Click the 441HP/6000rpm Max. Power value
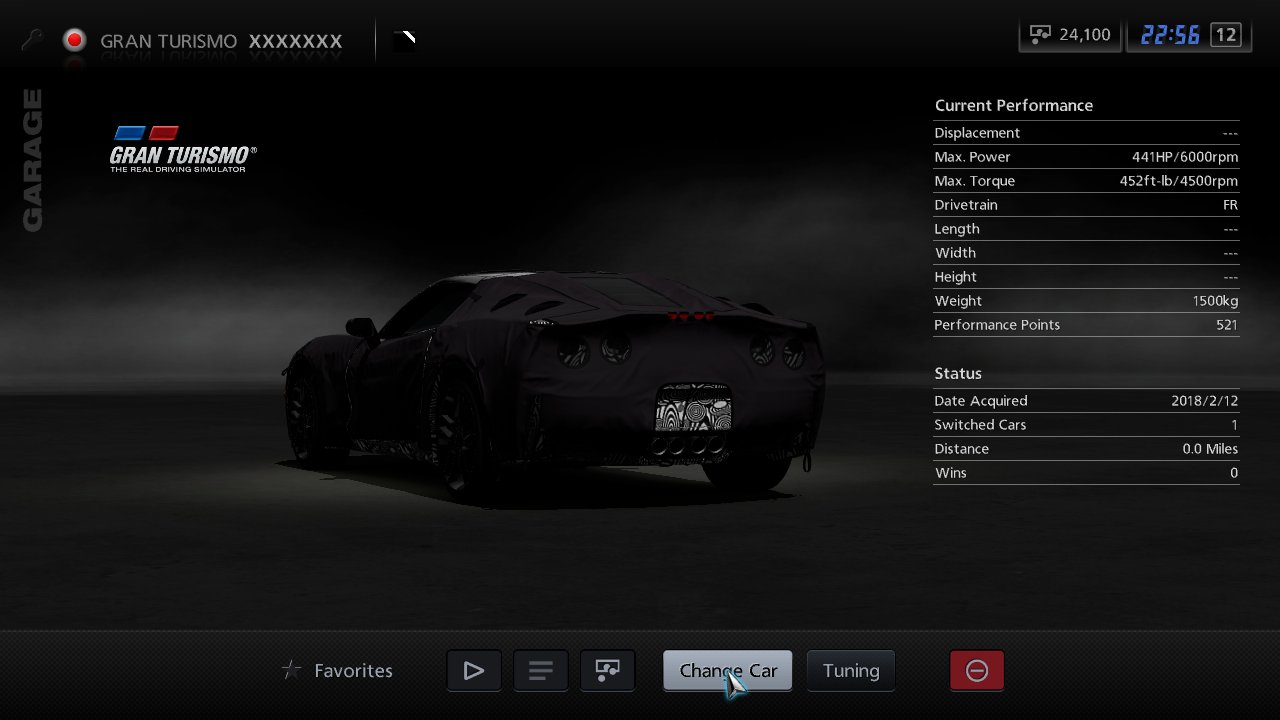1280x720 pixels. click(1185, 157)
